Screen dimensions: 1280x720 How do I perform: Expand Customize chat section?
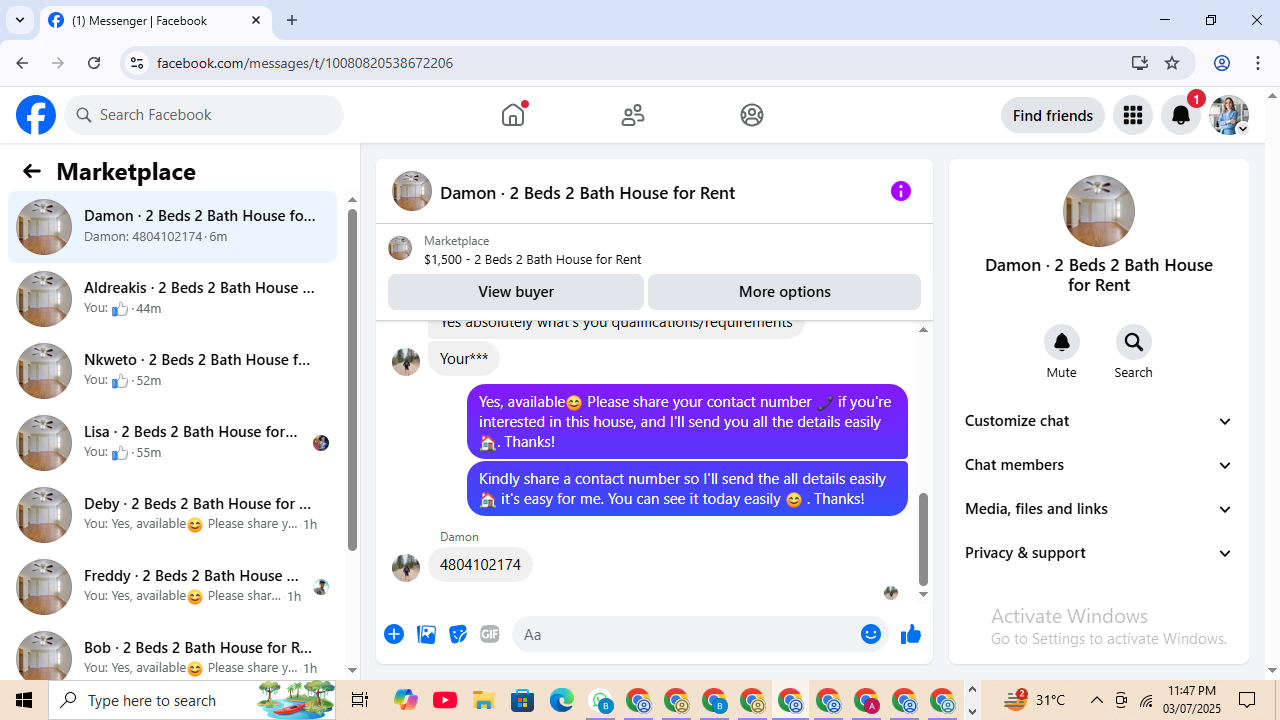pos(1099,421)
